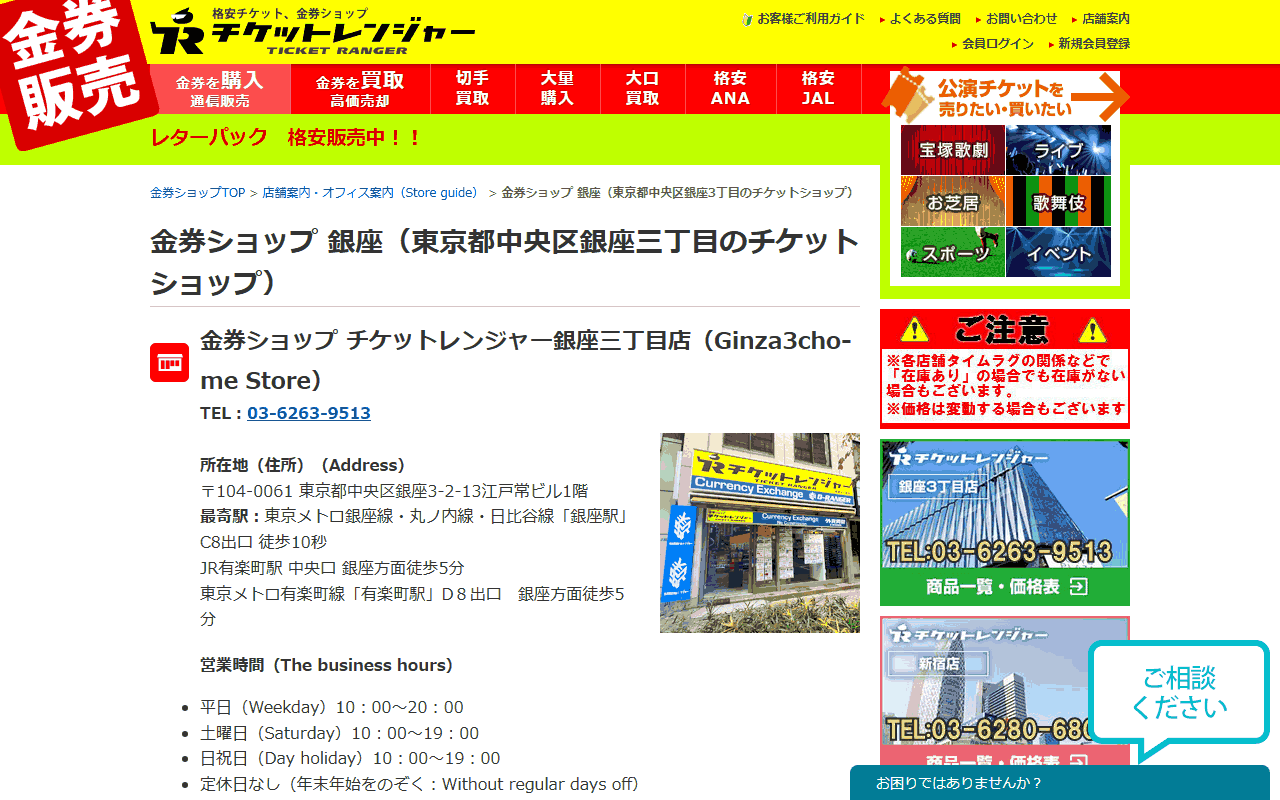This screenshot has width=1280, height=800.
Task: Open the イベント ticket category tile
Action: (1058, 252)
